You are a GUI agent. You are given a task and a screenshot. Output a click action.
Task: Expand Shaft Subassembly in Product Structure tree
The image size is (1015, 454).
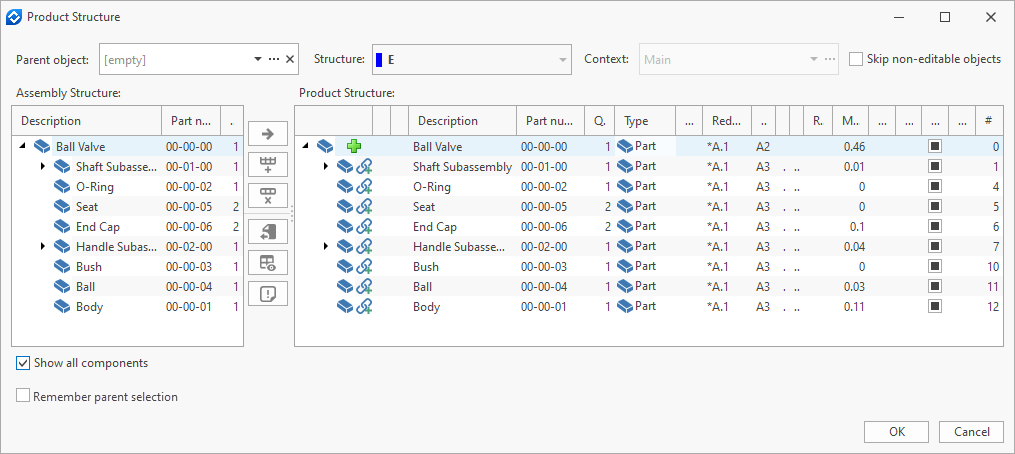point(326,166)
